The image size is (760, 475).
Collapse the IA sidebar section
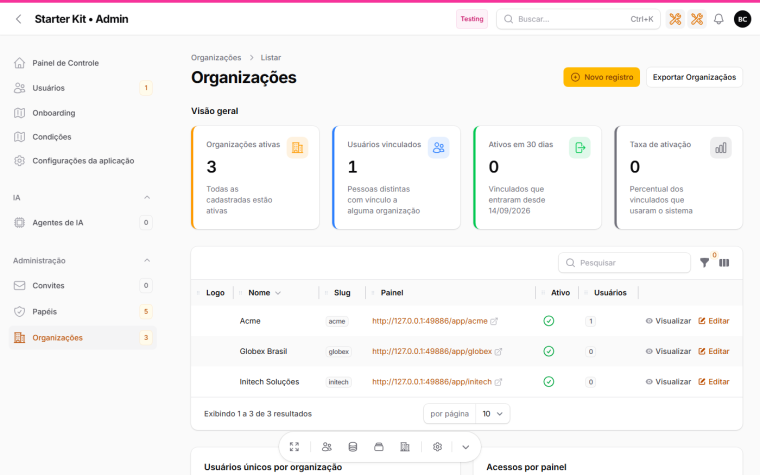tap(147, 197)
